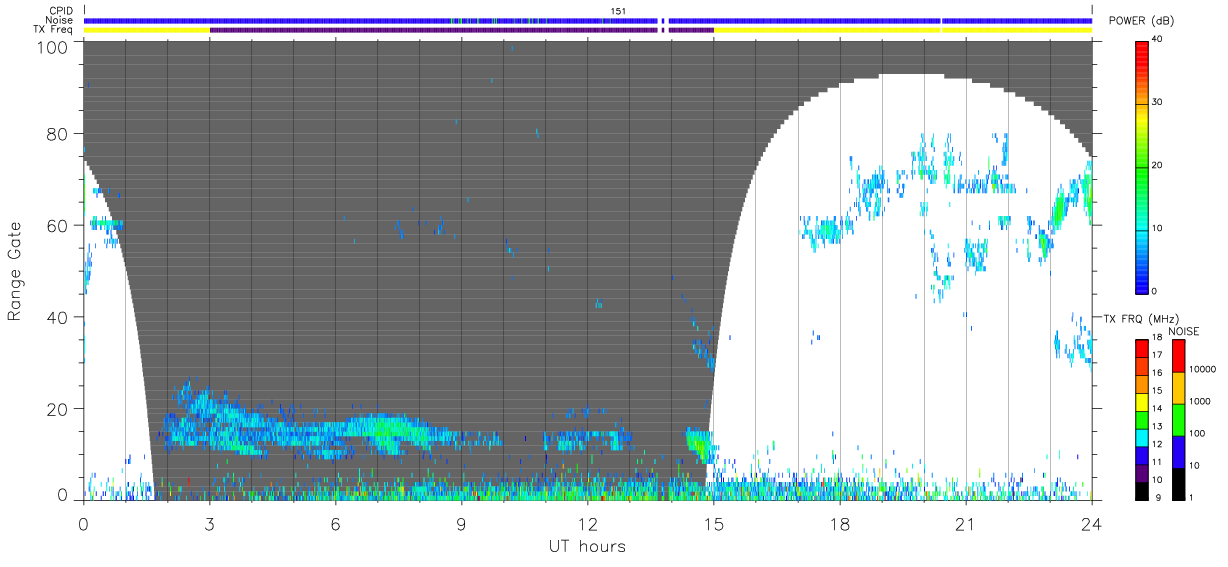The width and height of the screenshot is (1228, 567).
Task: Select the "Noise" row label at top
Action: (x=61, y=20)
